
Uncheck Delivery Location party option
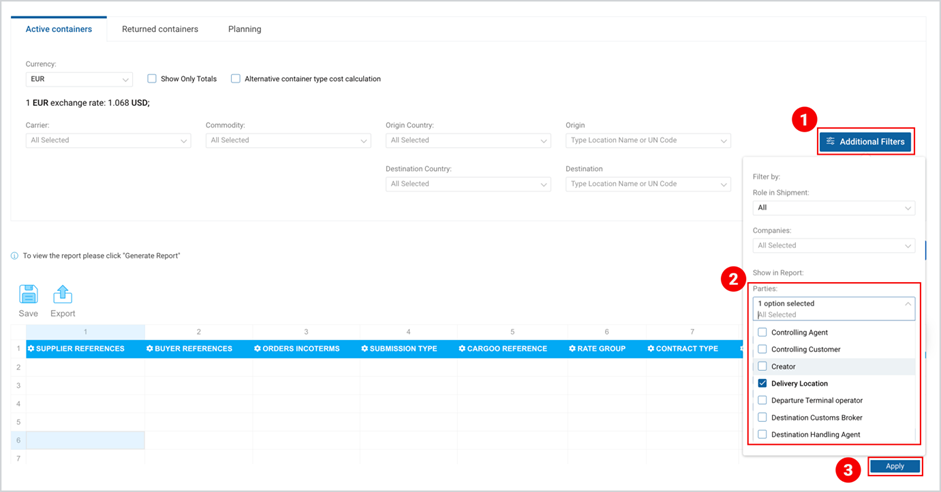[762, 383]
